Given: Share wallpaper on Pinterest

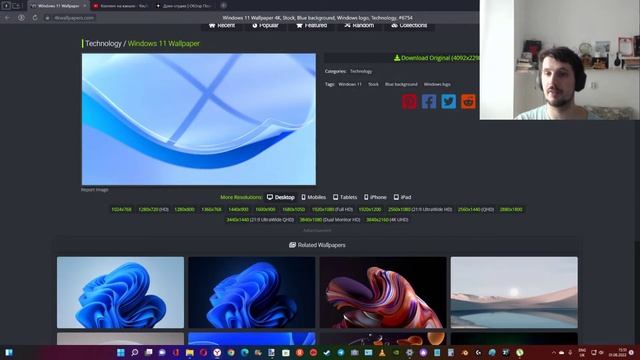Looking at the screenshot, I should pos(409,102).
